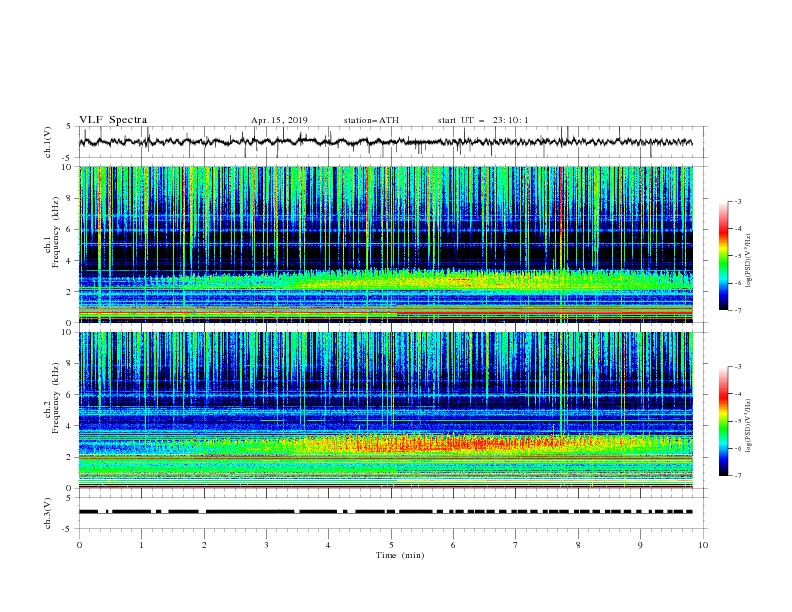Click the ch.1 spectrogram color scale bar
792x612 pixels.
point(724,256)
